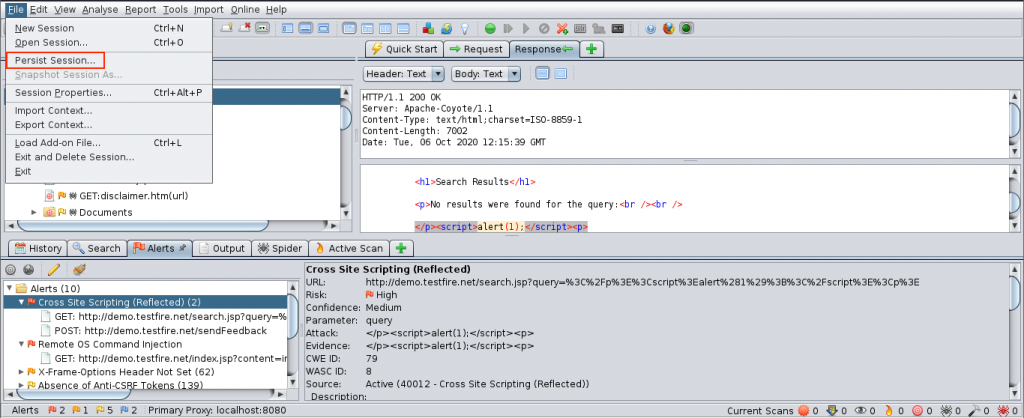Click the hammer forced browse status icon
The height and width of the screenshot is (418, 1024).
pos(973,411)
